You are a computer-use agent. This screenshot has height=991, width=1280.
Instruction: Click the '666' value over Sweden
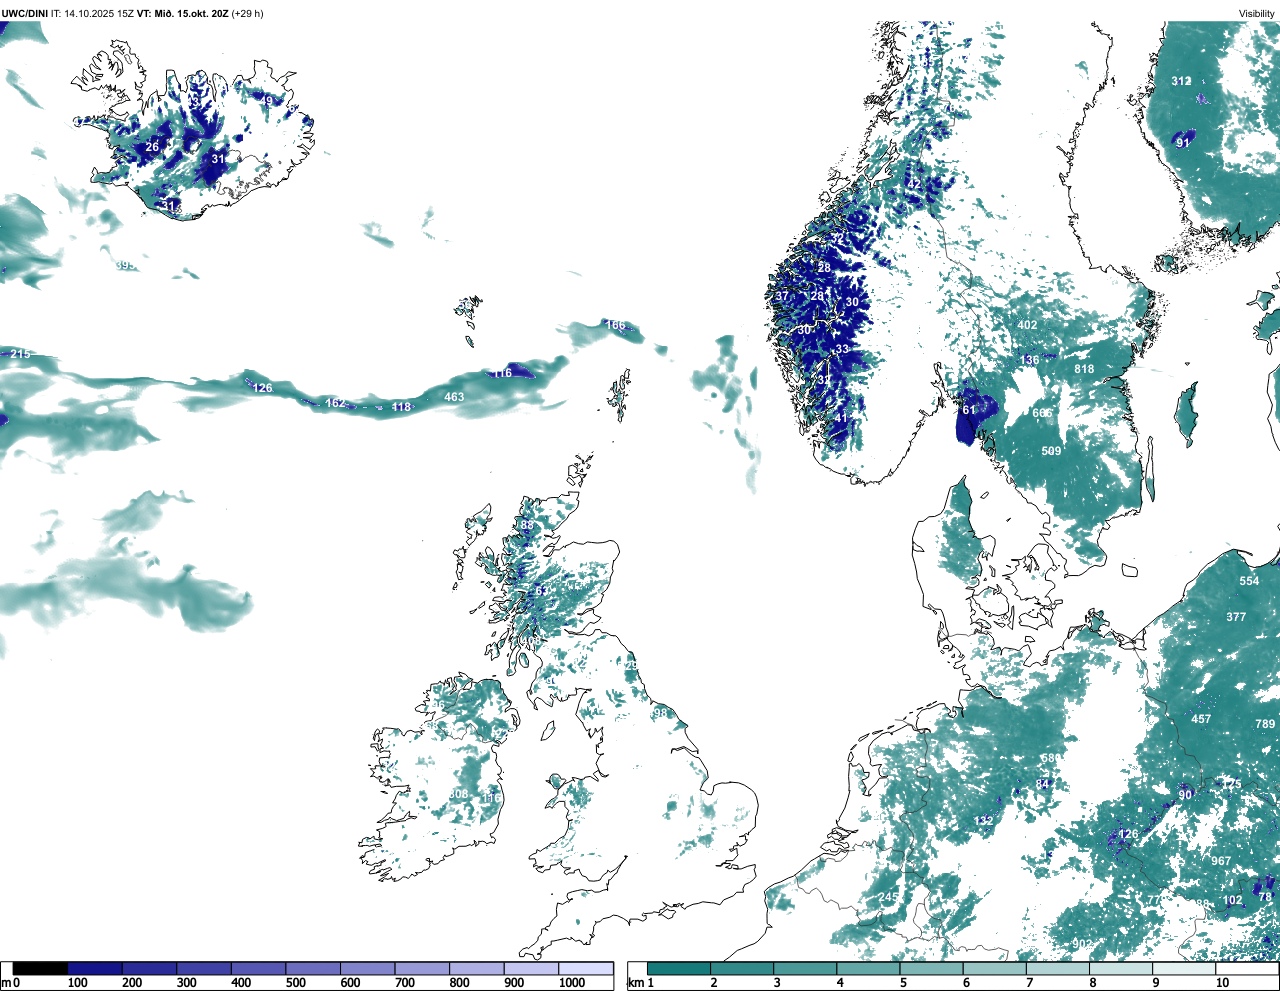pyautogui.click(x=1042, y=413)
